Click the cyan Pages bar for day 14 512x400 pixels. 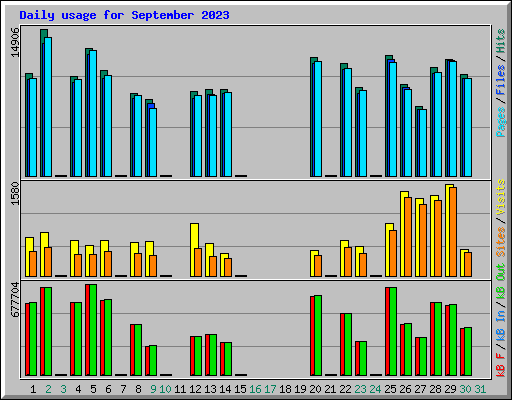(228, 135)
